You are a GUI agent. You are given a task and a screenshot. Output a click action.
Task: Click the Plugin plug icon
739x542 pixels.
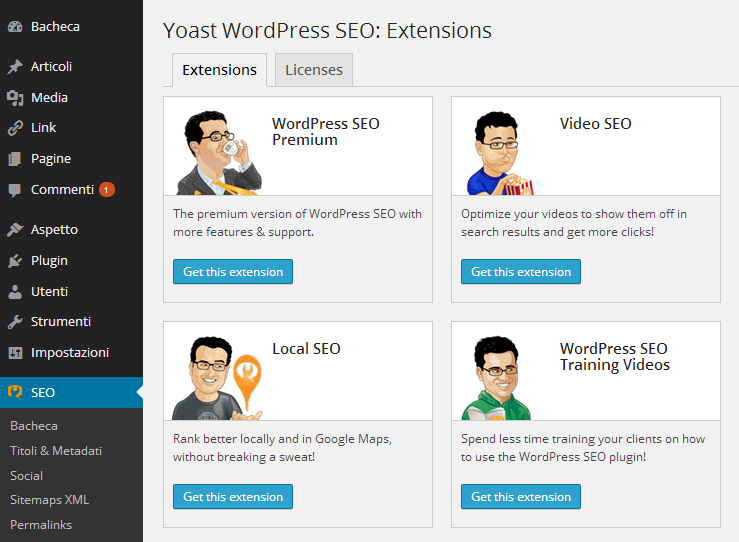point(15,261)
